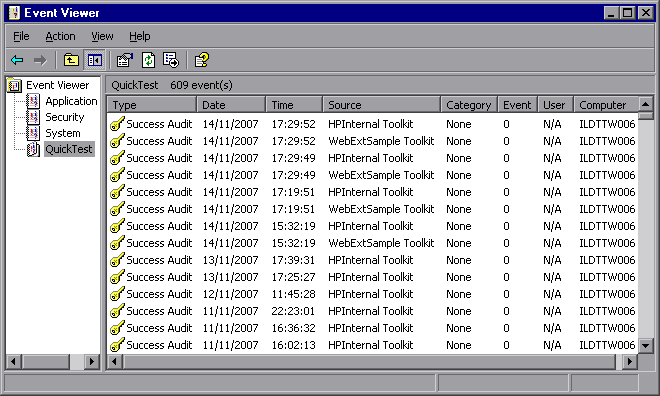Sort by the Category column header
This screenshot has height=396, width=660.
pyautogui.click(x=469, y=105)
